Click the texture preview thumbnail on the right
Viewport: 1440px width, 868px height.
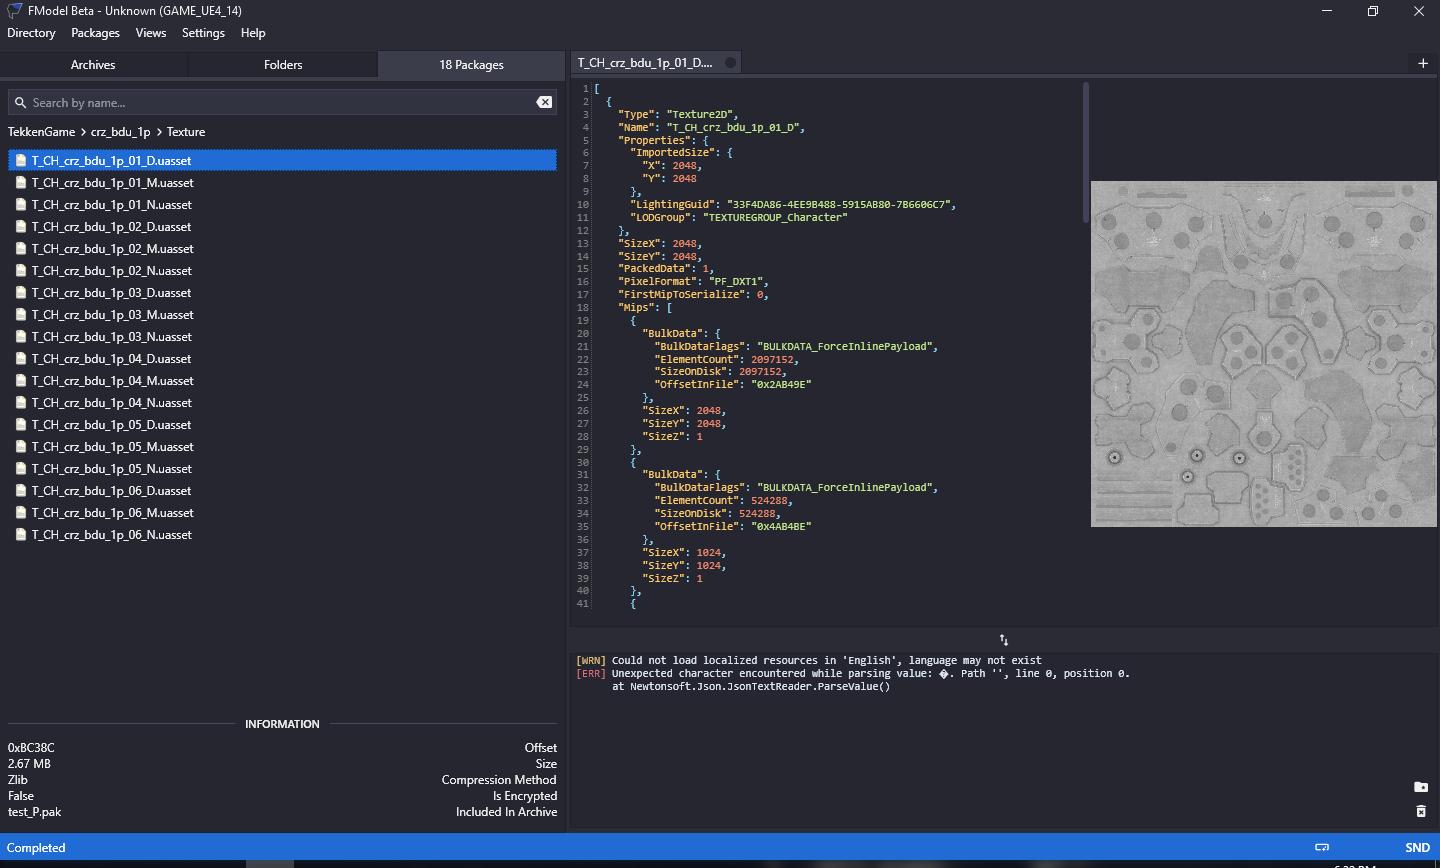(1263, 352)
